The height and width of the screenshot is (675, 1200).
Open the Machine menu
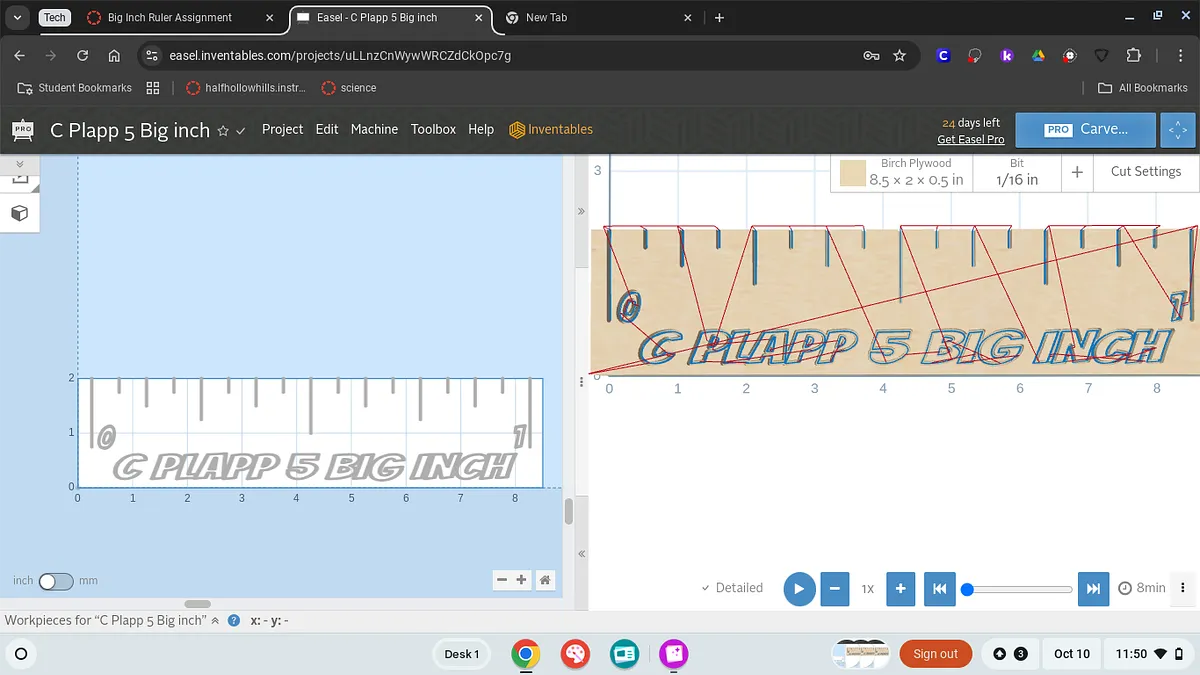374,129
